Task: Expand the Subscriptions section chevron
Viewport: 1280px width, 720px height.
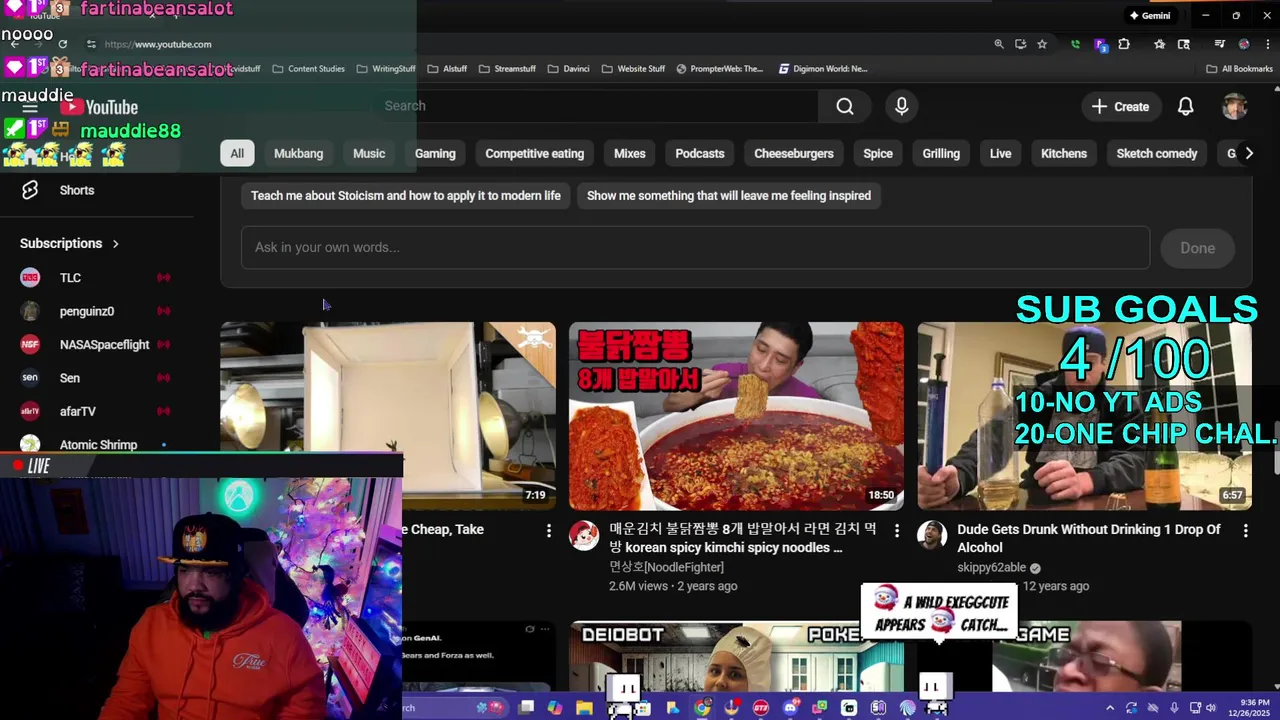Action: pos(115,243)
